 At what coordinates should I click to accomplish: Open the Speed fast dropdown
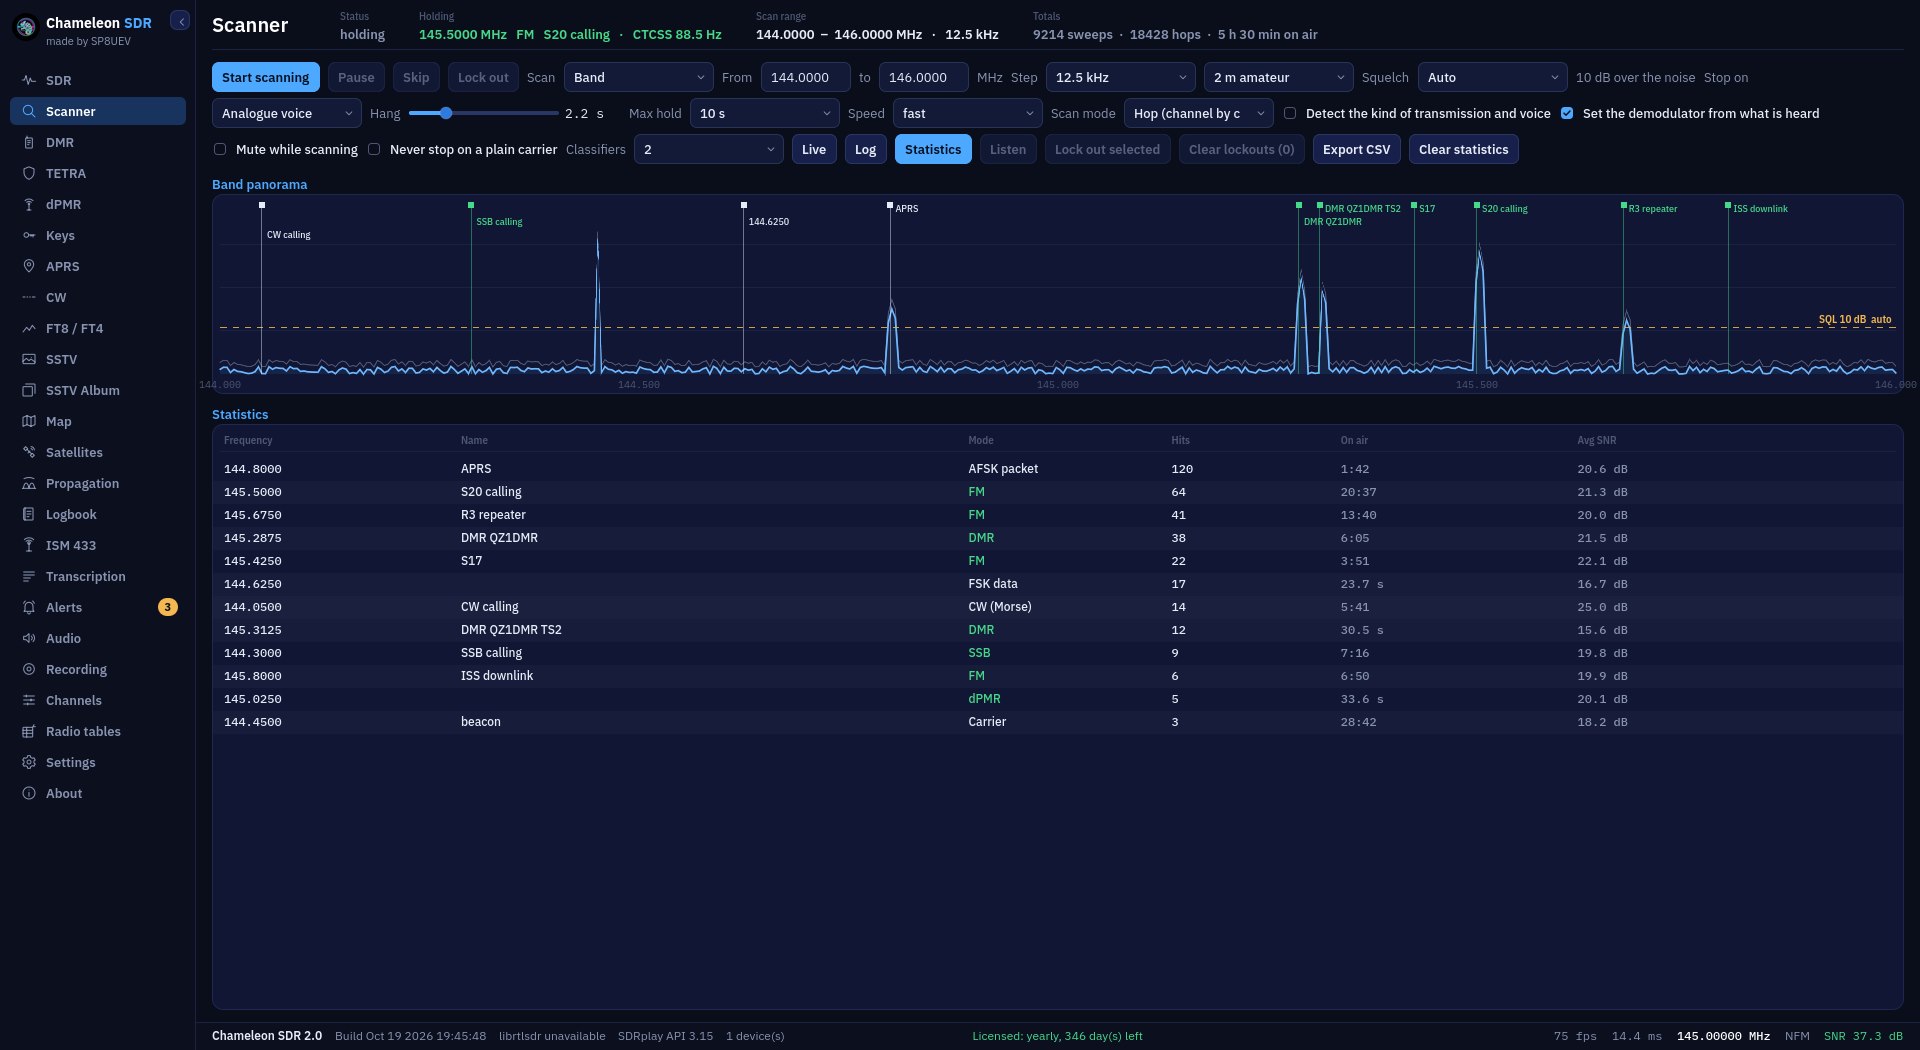coord(968,113)
